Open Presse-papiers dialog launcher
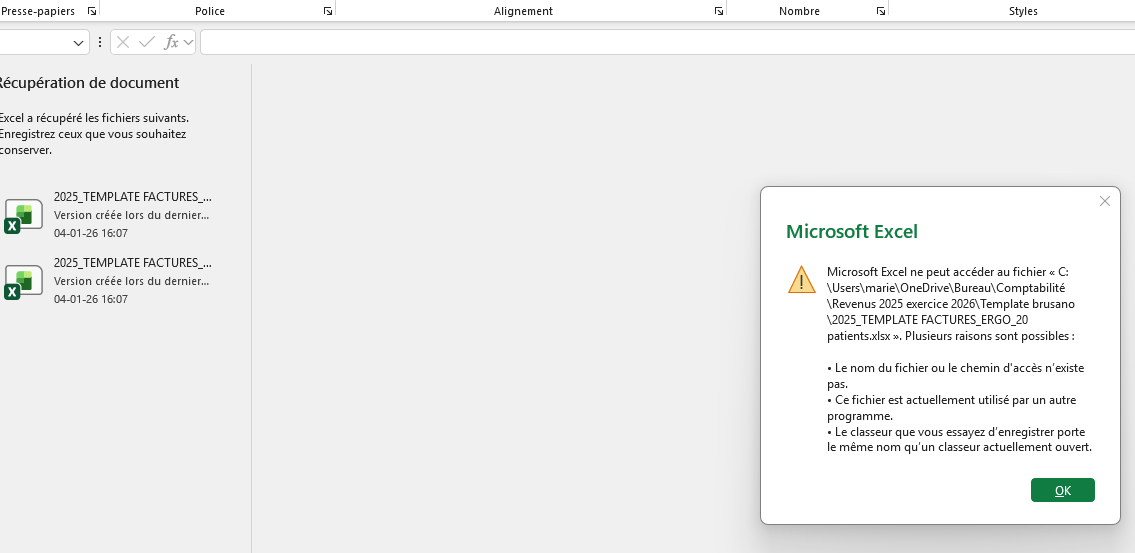This screenshot has width=1135, height=553. [x=92, y=11]
